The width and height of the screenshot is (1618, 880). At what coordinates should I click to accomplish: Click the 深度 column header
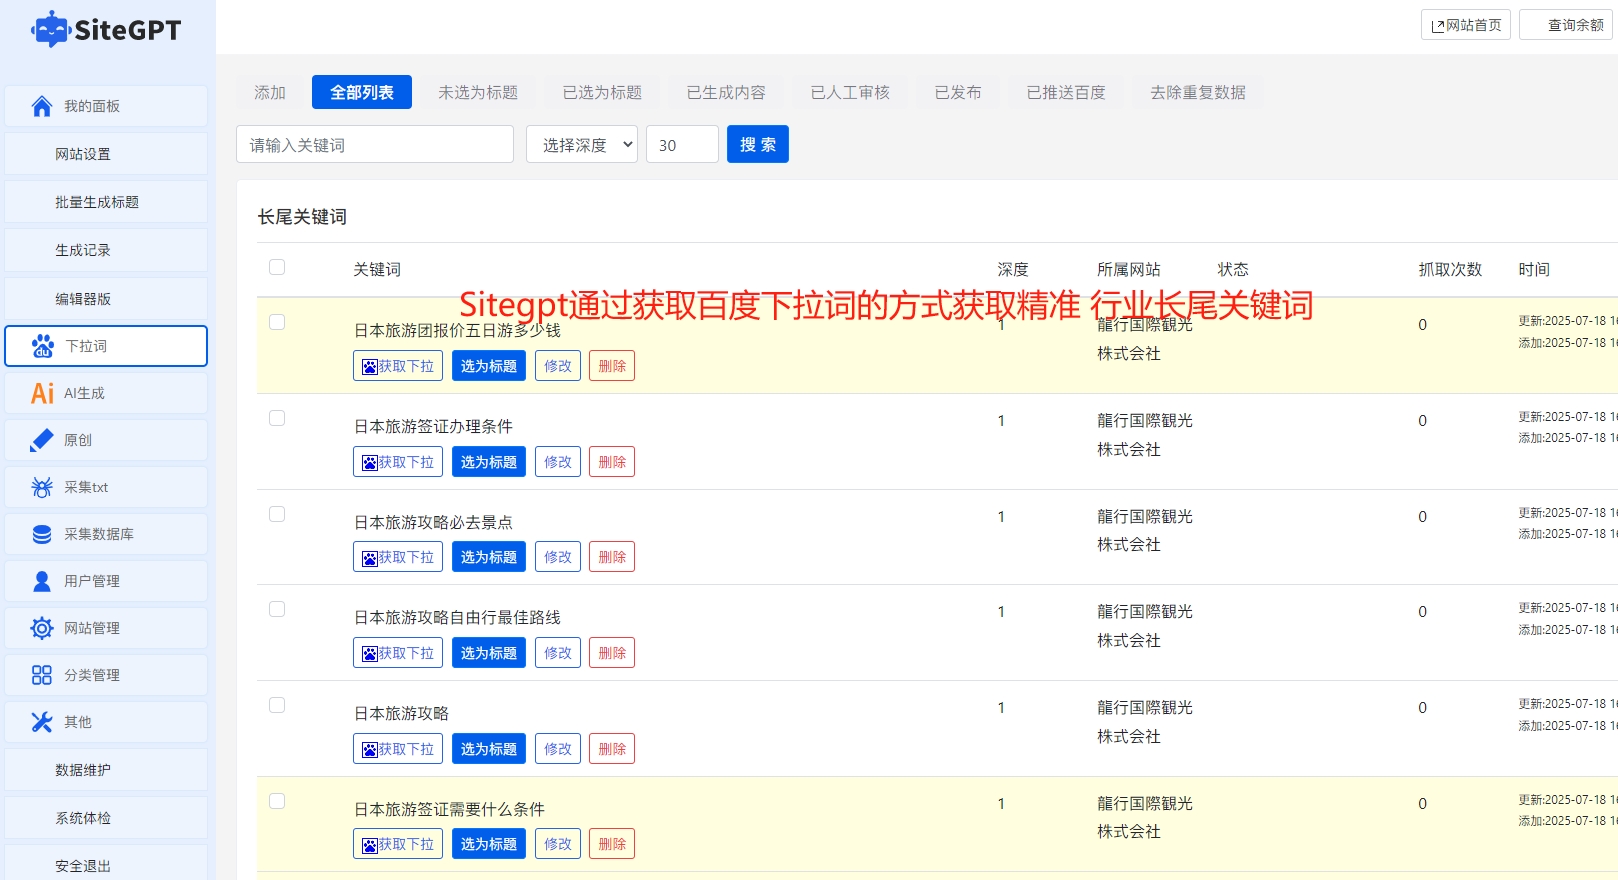(1013, 269)
